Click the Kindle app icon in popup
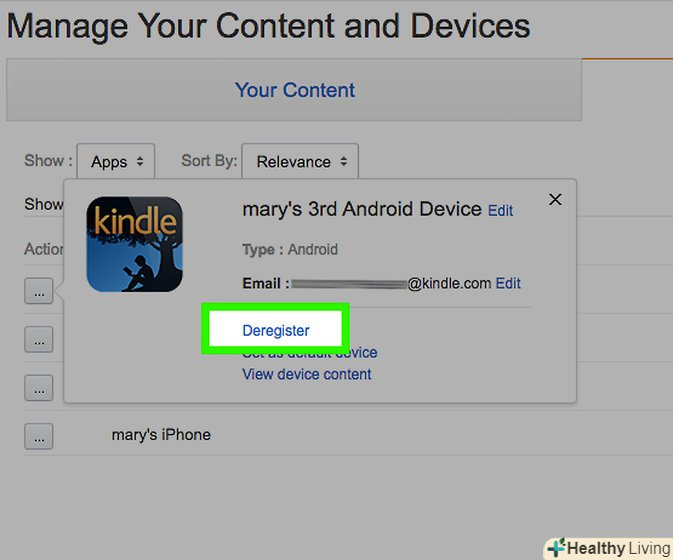The width and height of the screenshot is (673, 560). [134, 244]
